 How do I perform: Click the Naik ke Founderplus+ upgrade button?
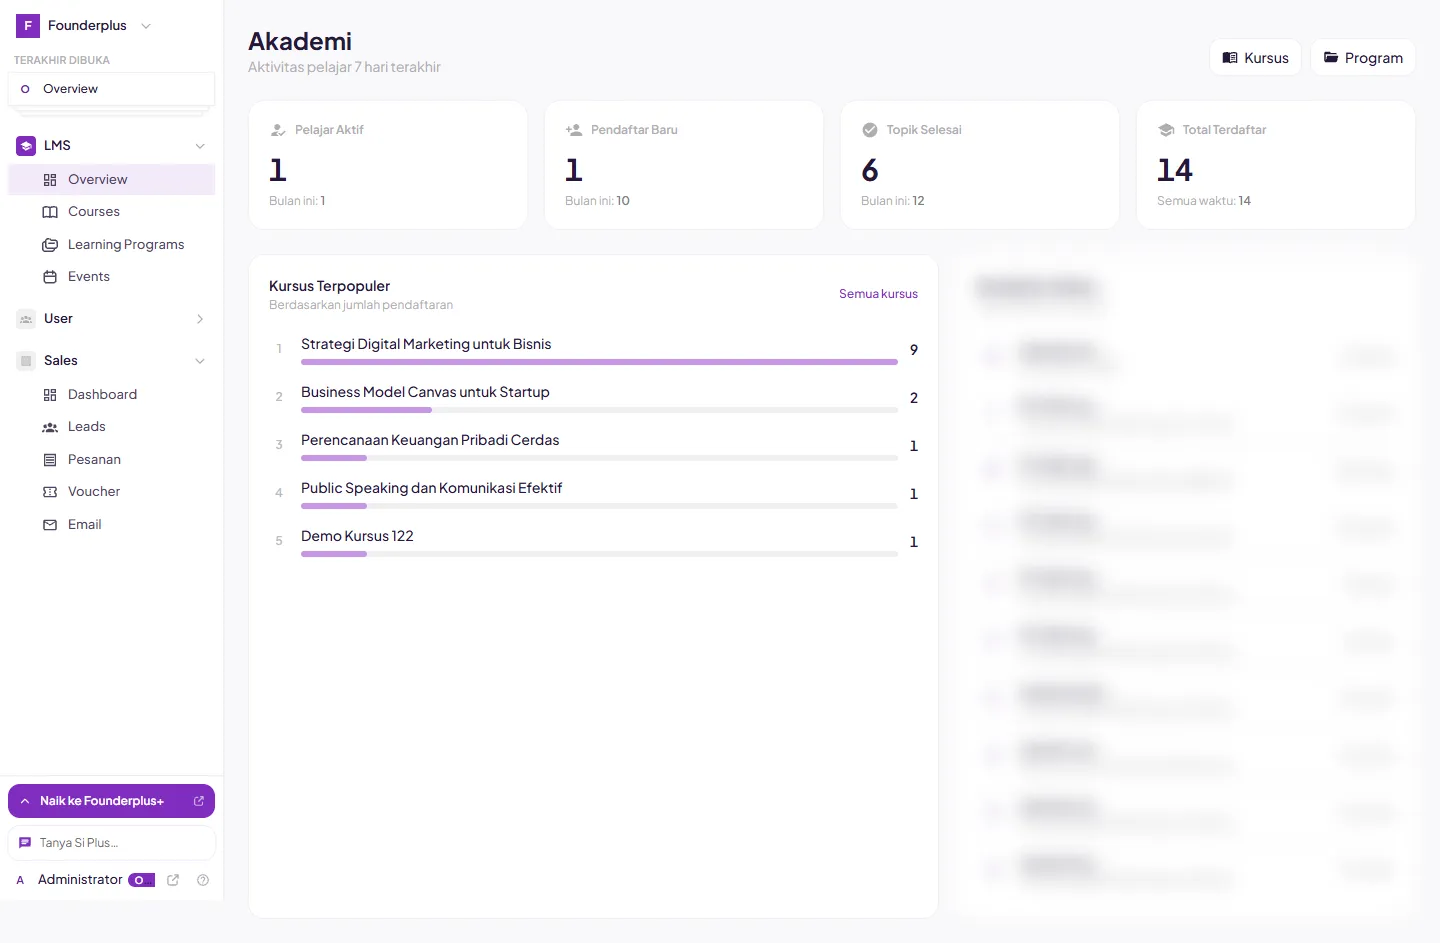[111, 801]
